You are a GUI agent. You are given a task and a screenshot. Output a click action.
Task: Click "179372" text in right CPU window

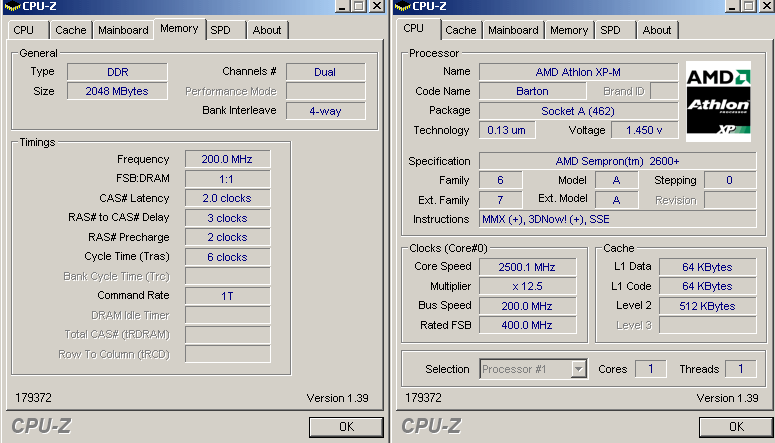(x=423, y=398)
